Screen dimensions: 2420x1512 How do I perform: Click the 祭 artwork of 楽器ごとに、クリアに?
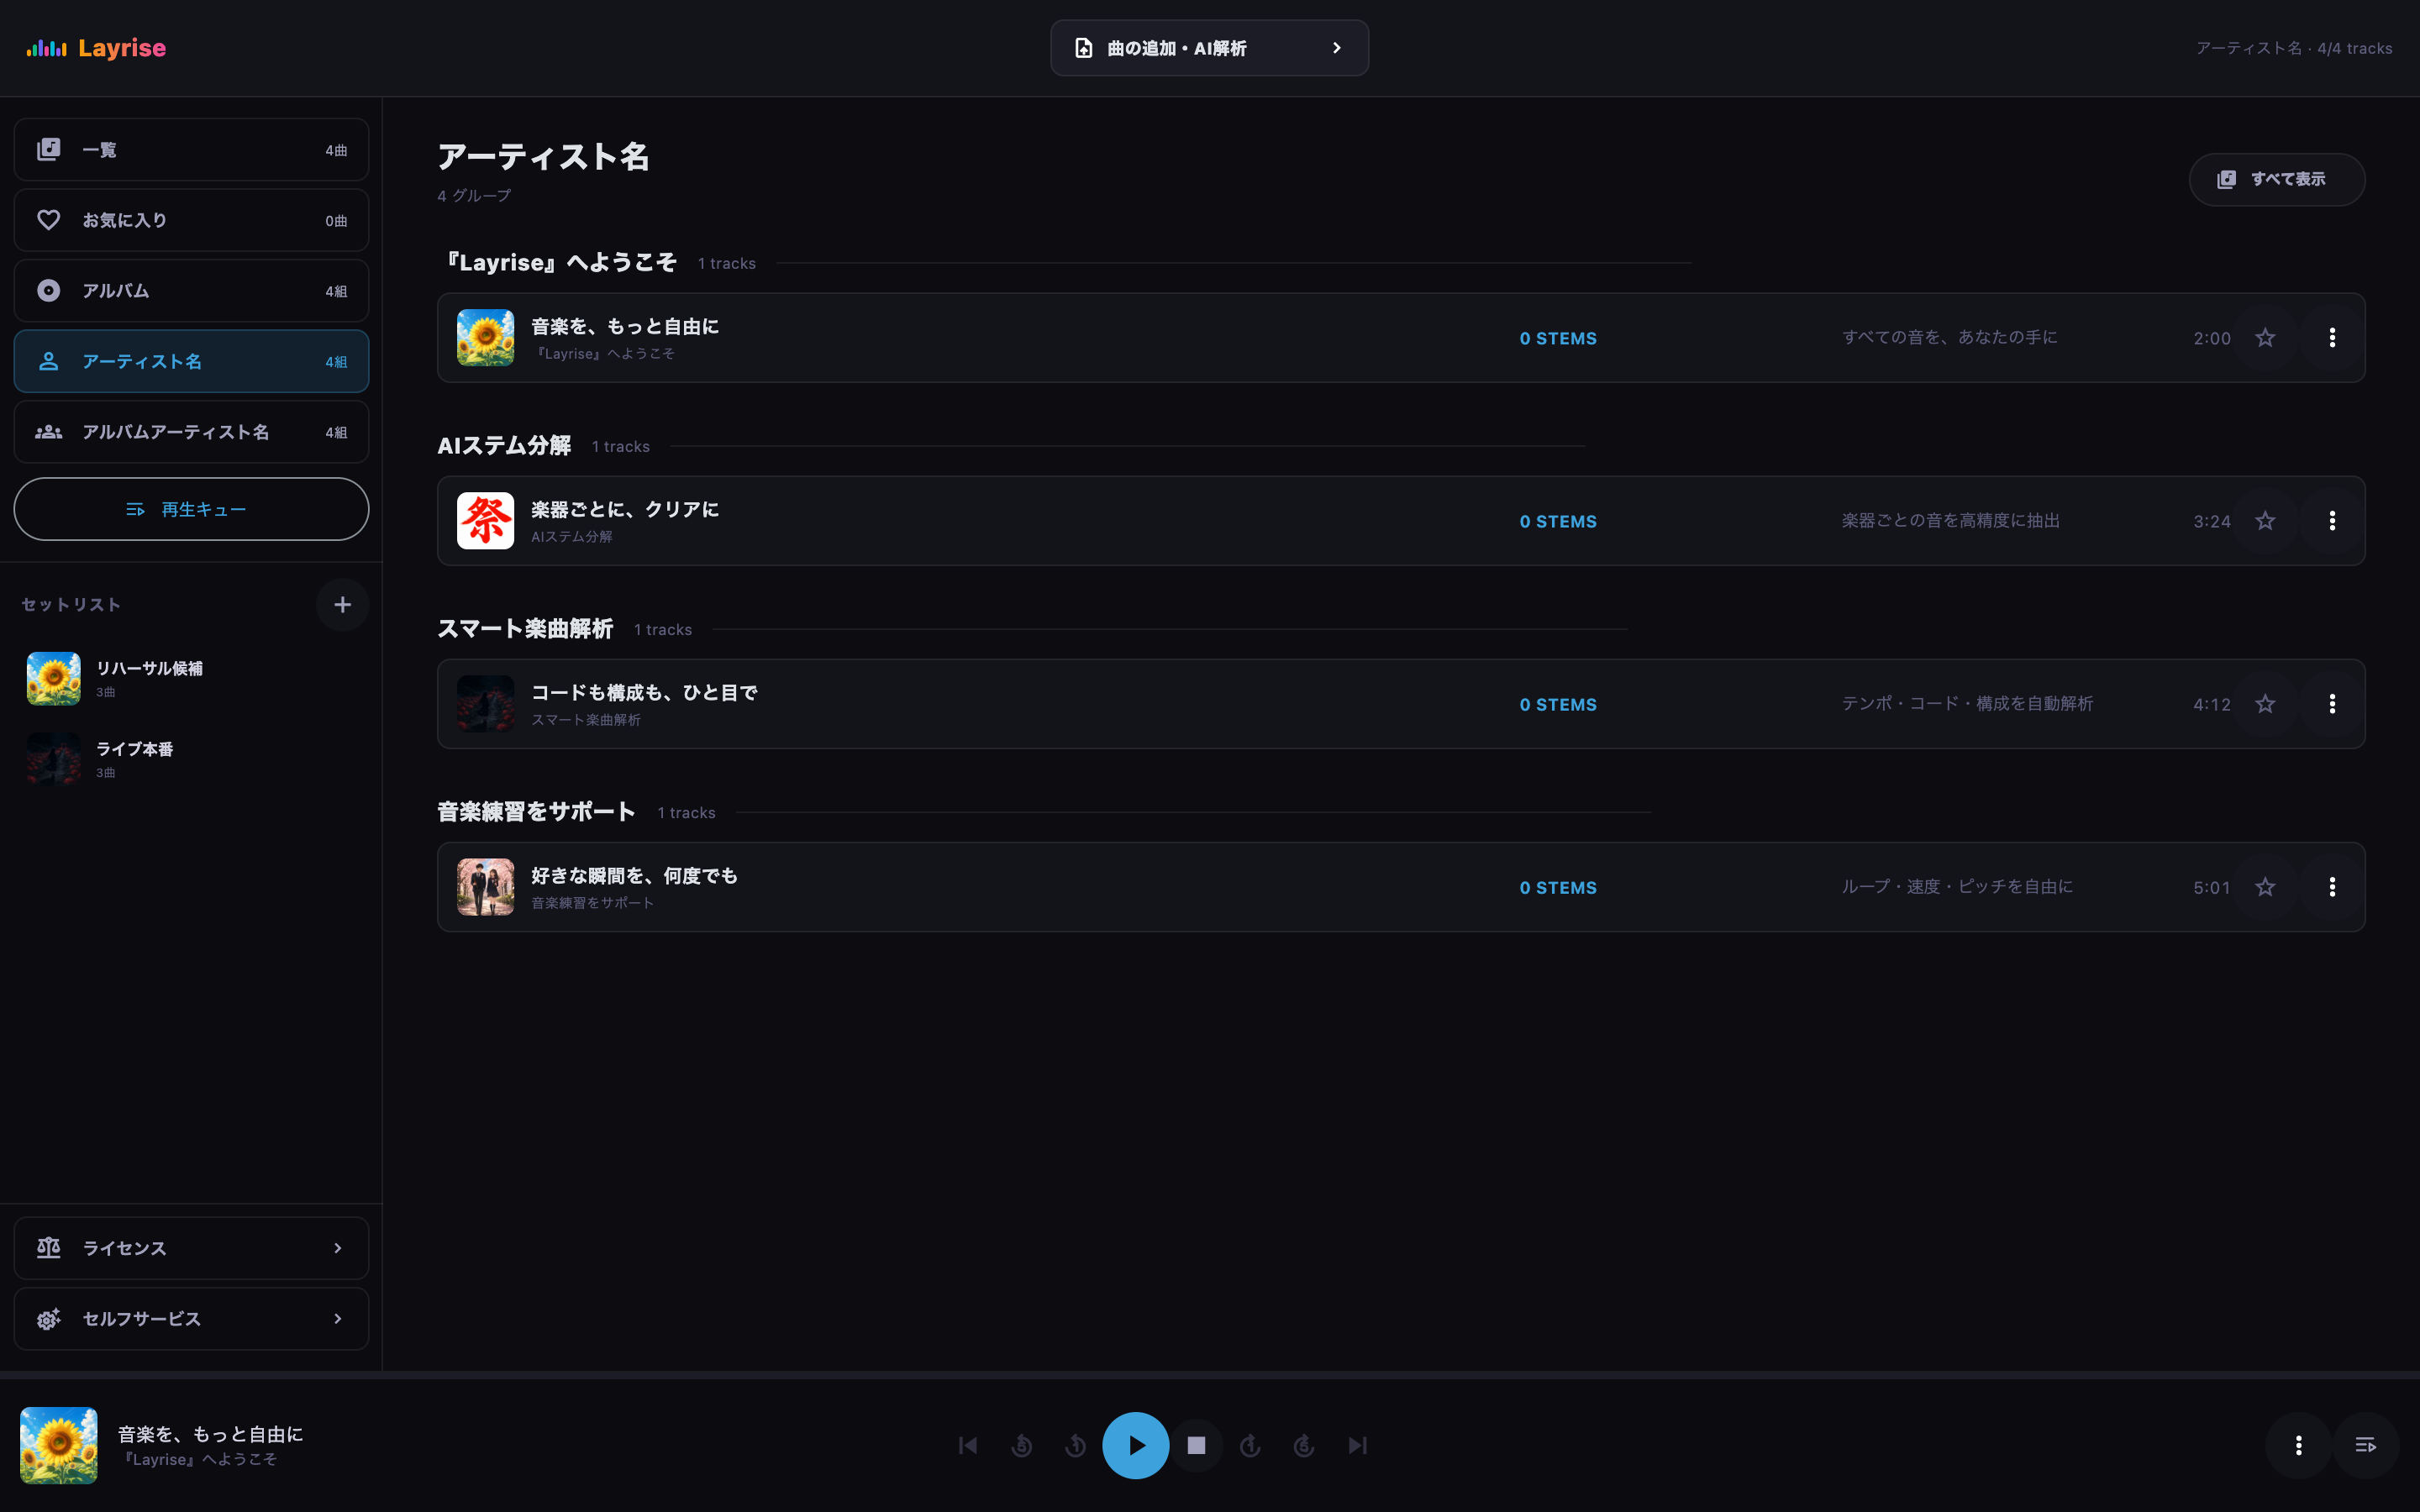[x=486, y=521]
